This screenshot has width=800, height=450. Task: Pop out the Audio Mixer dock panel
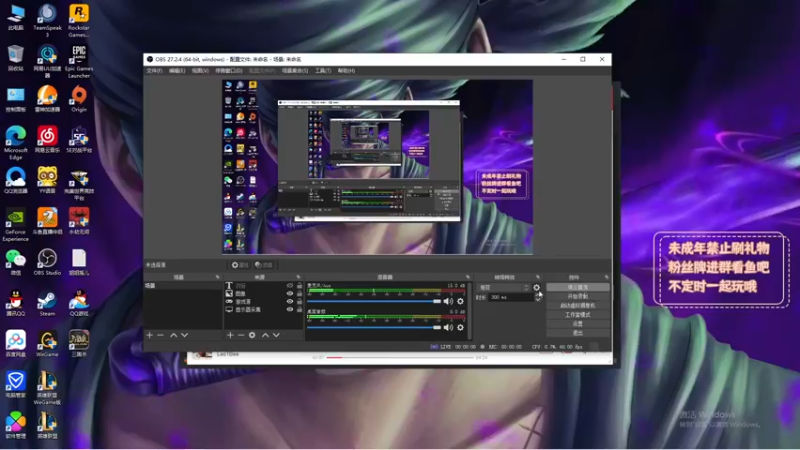click(468, 277)
